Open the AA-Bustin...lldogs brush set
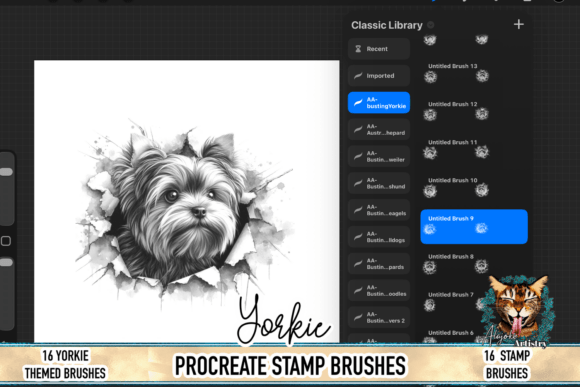 [x=379, y=237]
